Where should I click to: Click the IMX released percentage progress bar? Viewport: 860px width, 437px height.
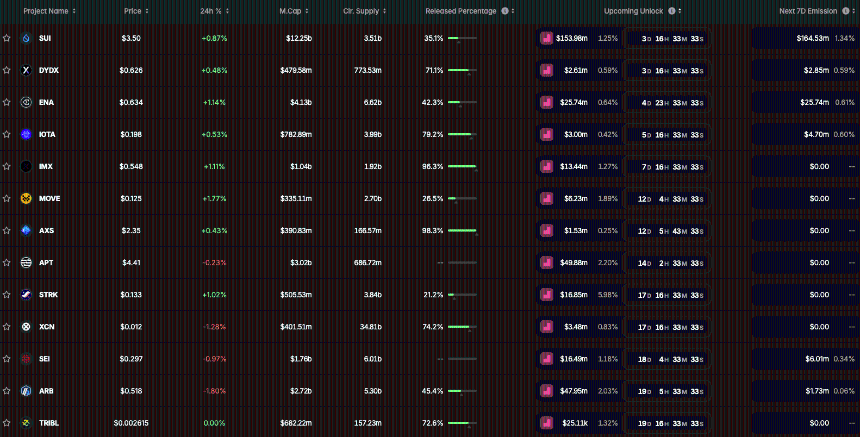[x=462, y=166]
